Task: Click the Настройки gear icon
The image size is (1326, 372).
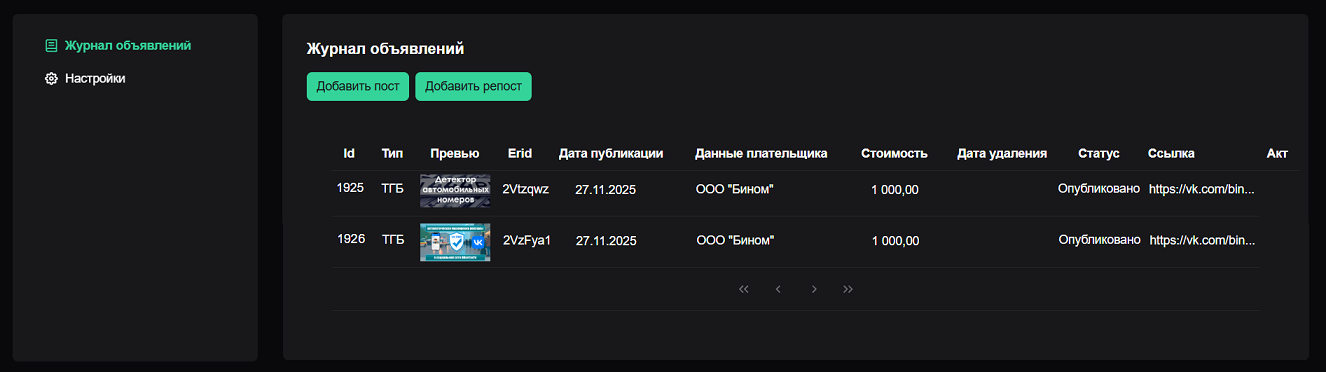Action: [51, 78]
